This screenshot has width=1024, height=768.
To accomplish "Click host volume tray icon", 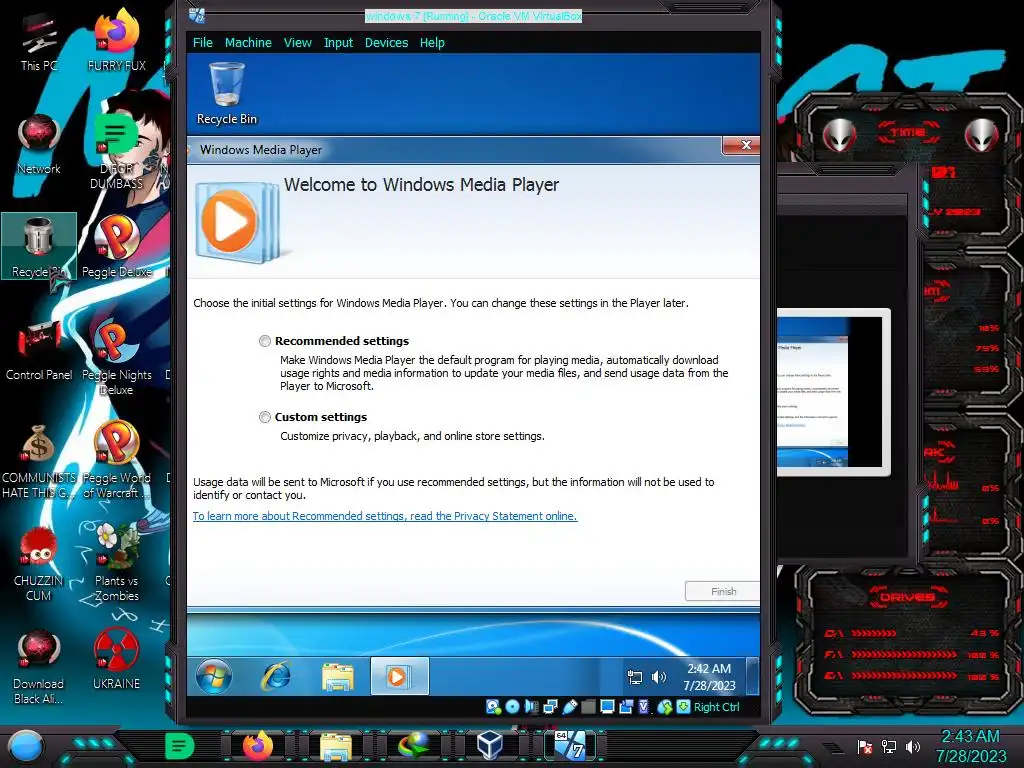I will 913,747.
